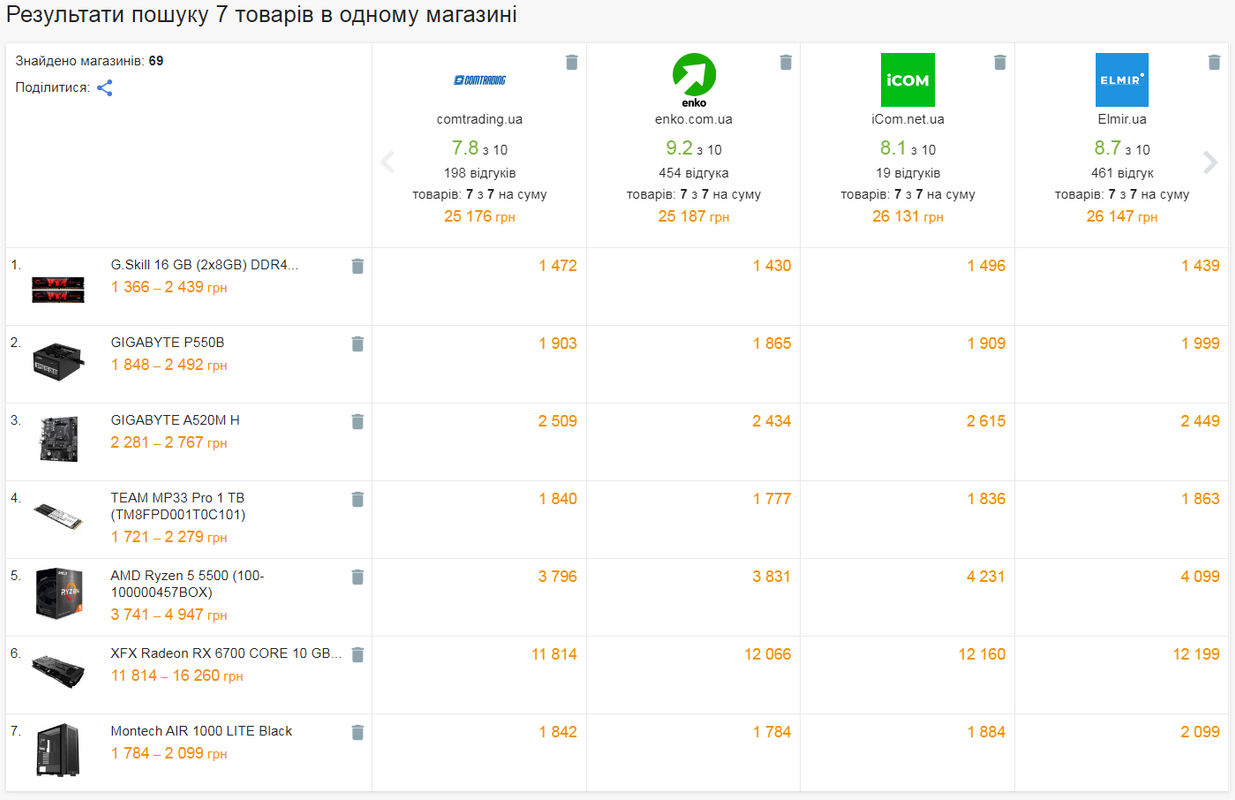Show next stores with right chevron arrow

point(1211,162)
